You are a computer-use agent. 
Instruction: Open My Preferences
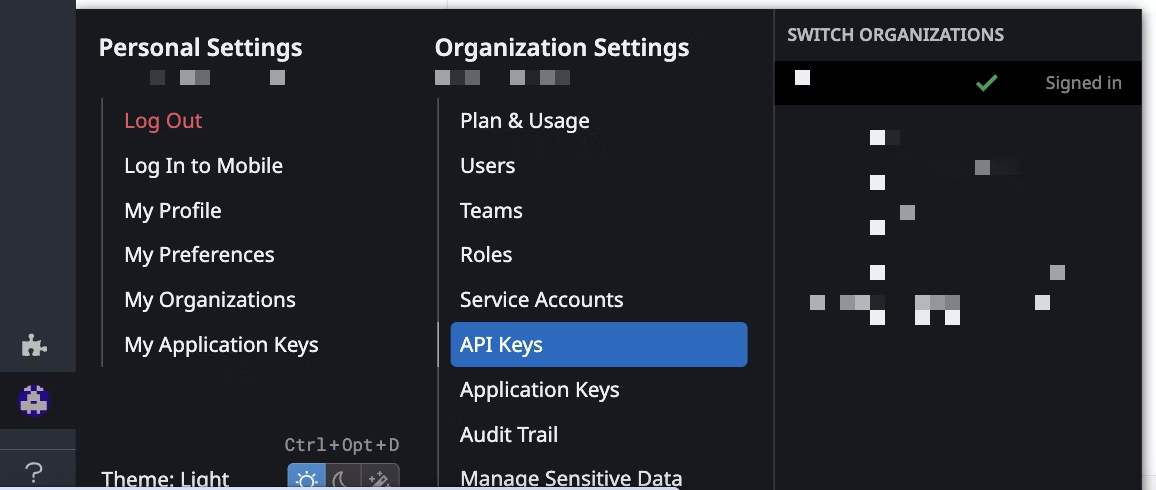pyautogui.click(x=199, y=255)
